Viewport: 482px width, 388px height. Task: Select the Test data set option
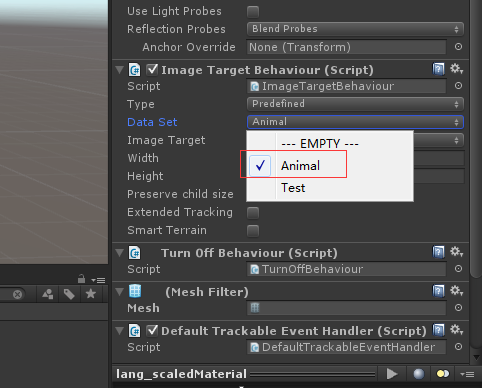tap(330, 188)
